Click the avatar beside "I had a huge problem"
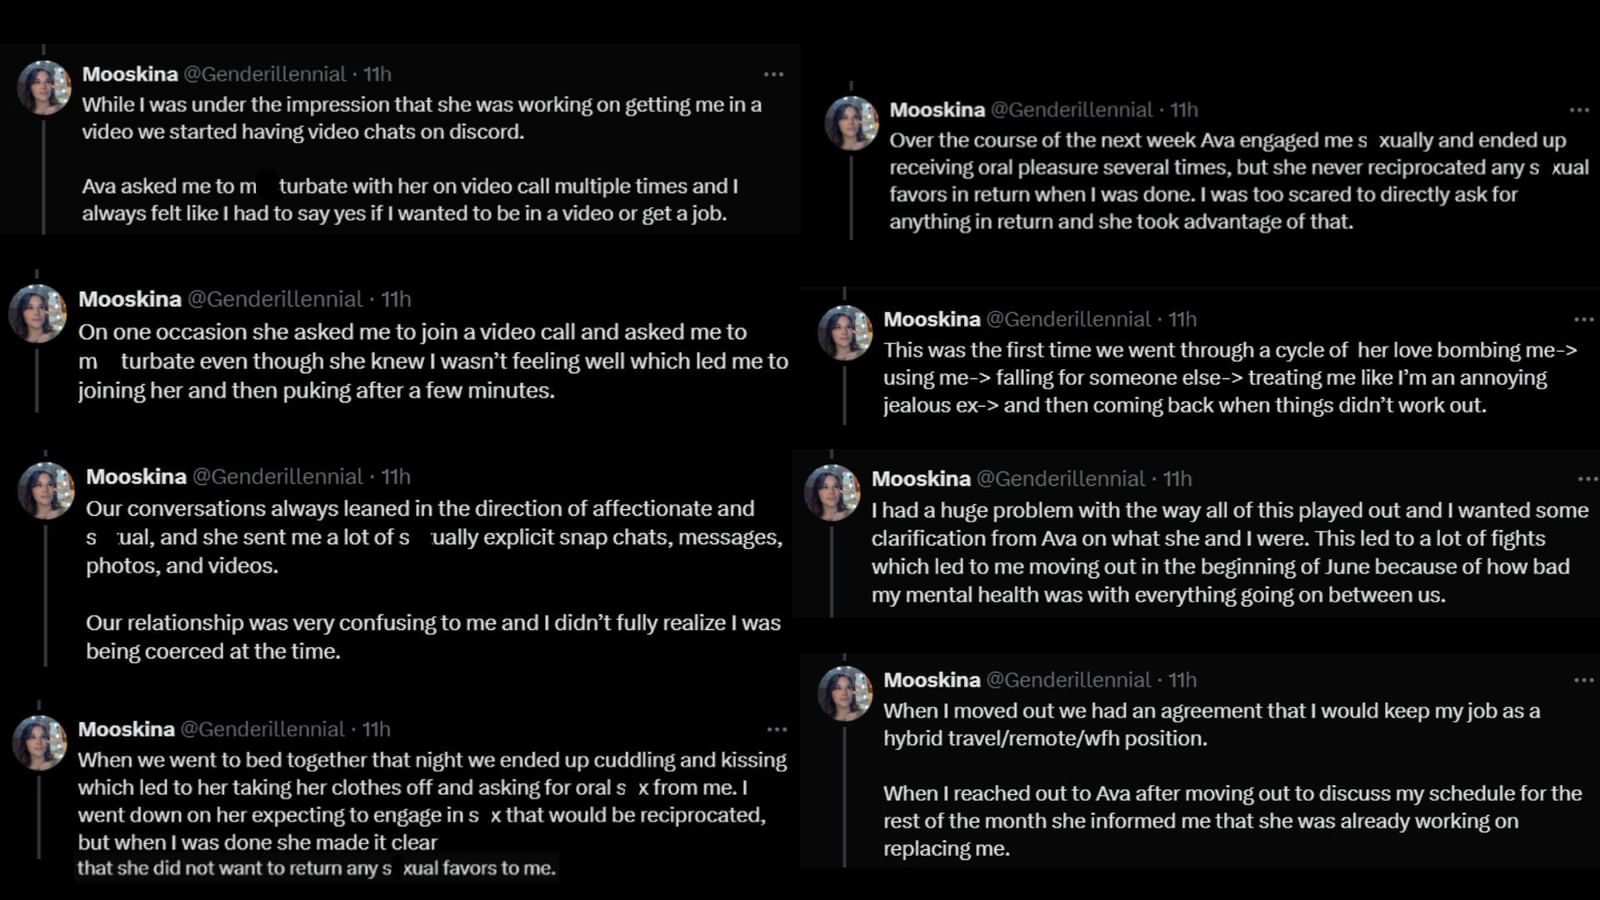Viewport: 1600px width, 900px height. (833, 492)
